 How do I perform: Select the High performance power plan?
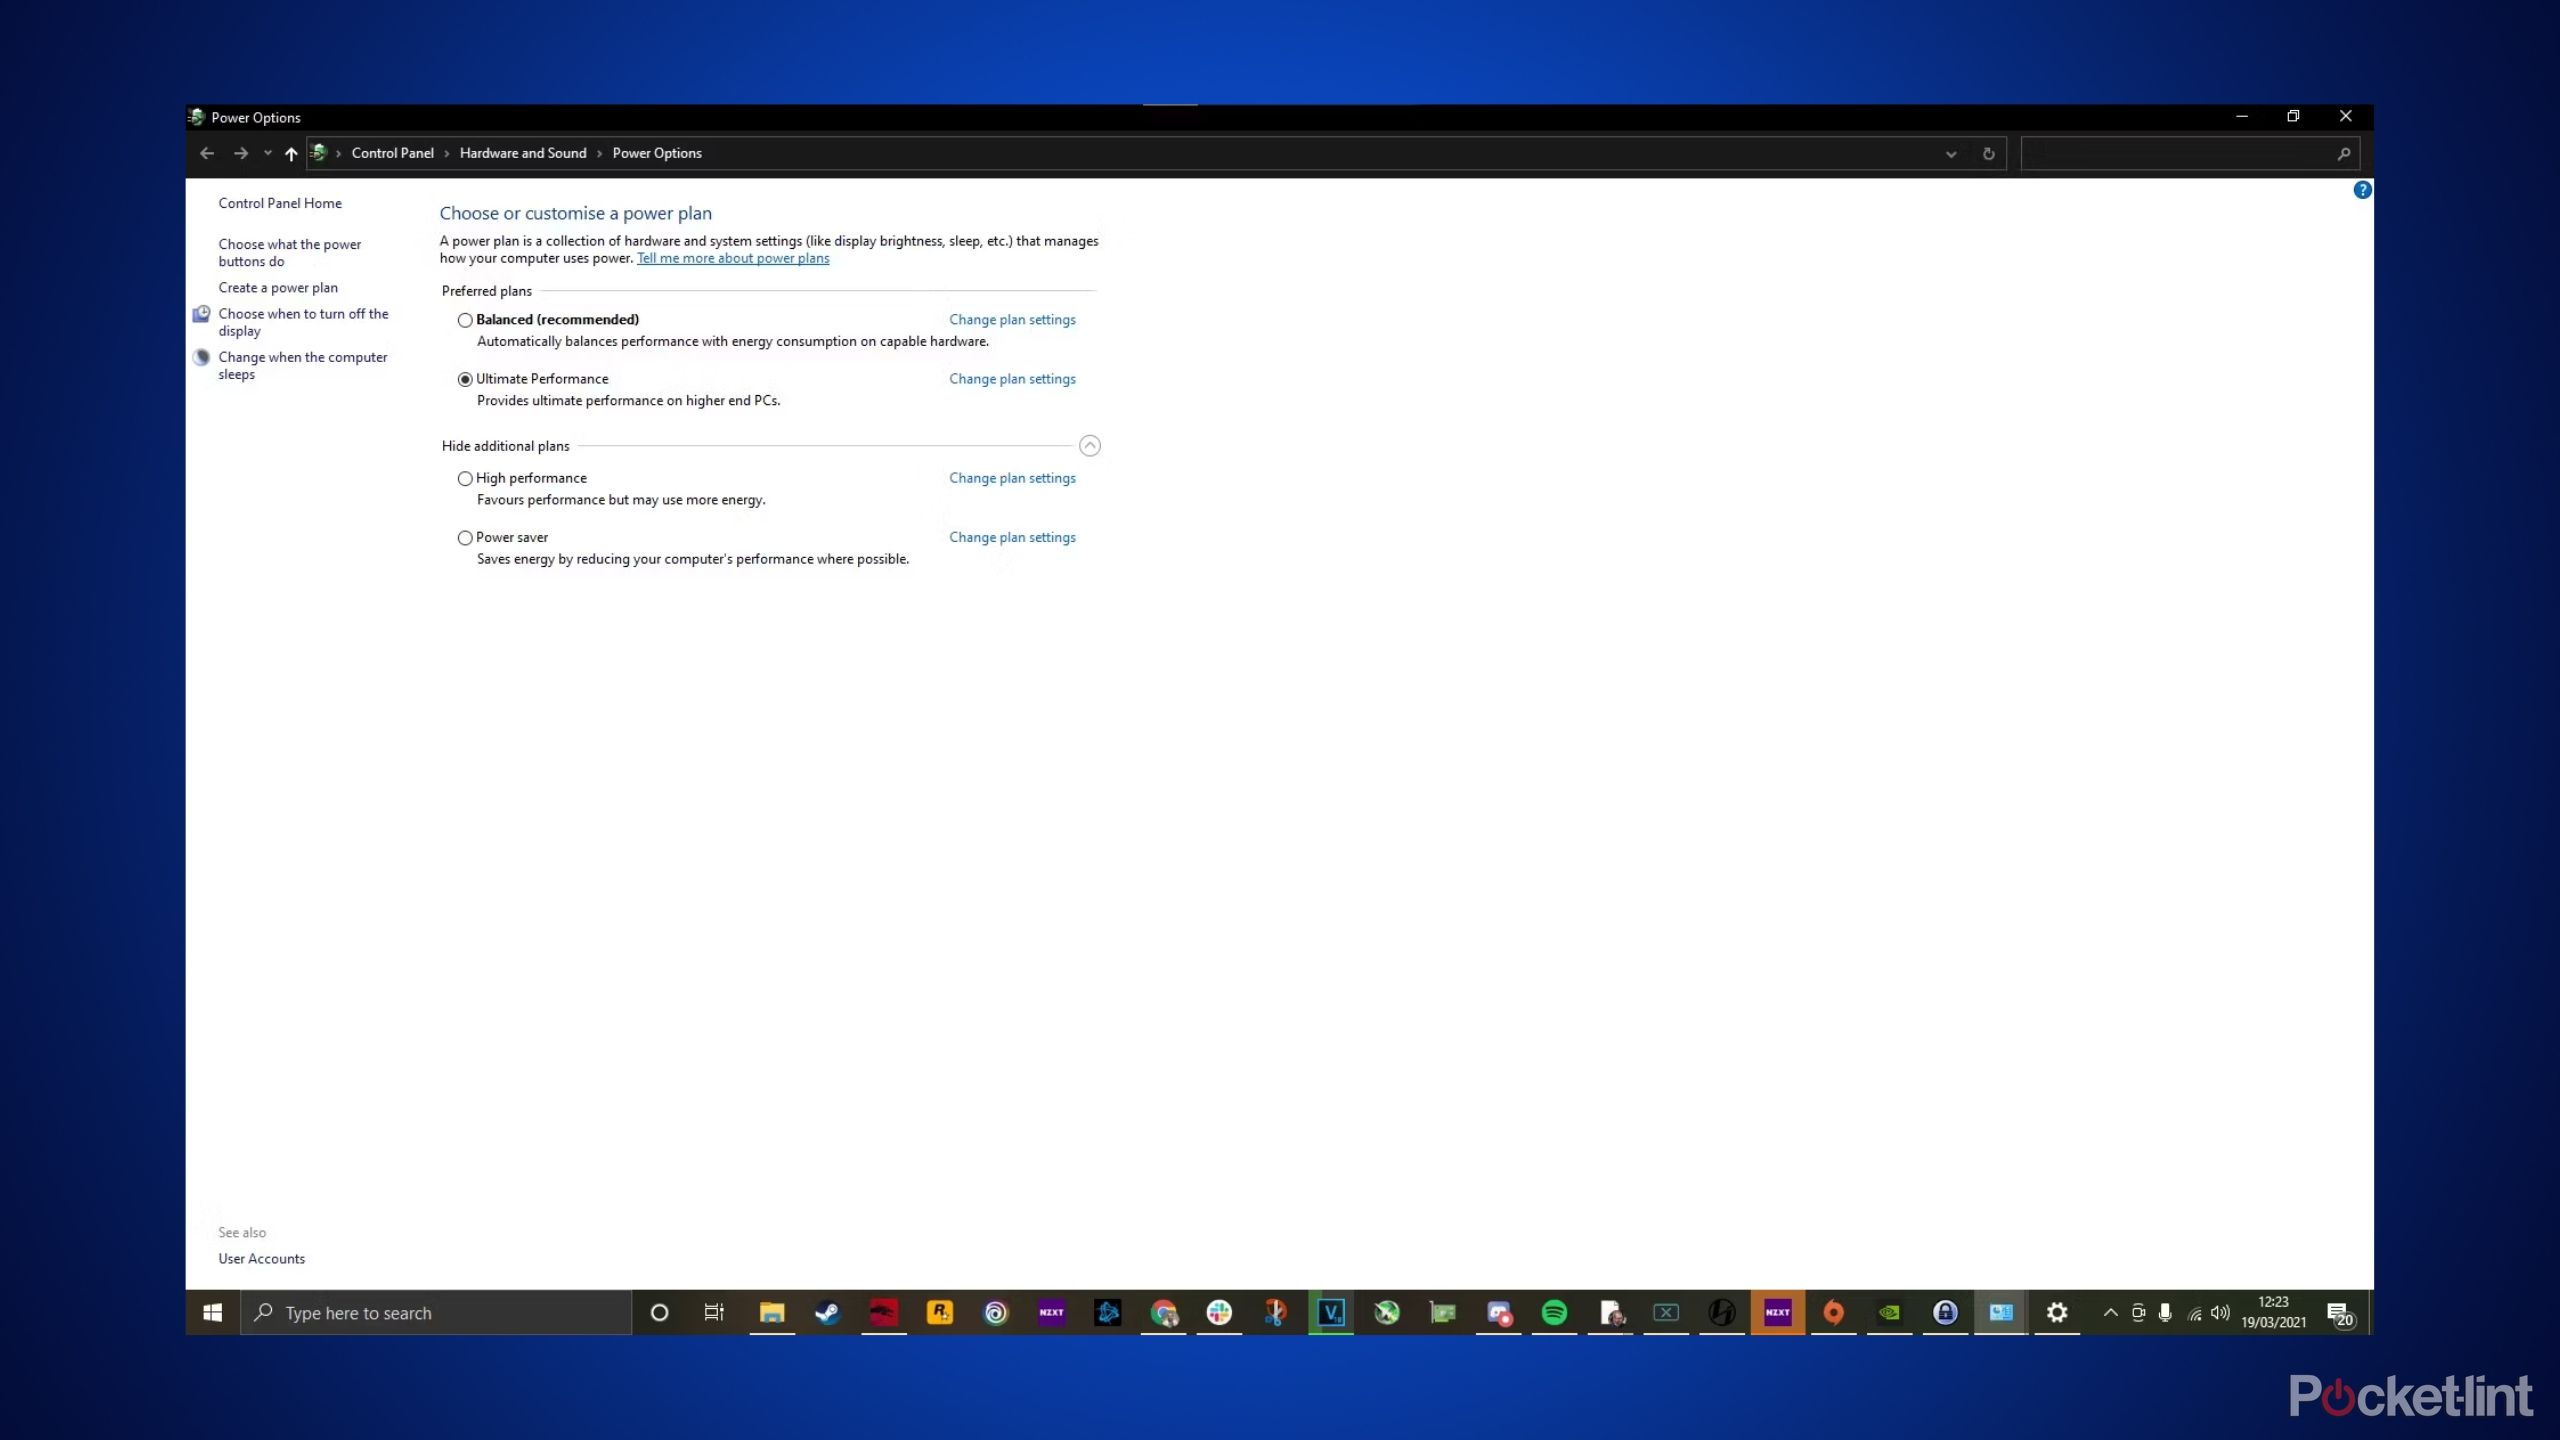tap(464, 478)
